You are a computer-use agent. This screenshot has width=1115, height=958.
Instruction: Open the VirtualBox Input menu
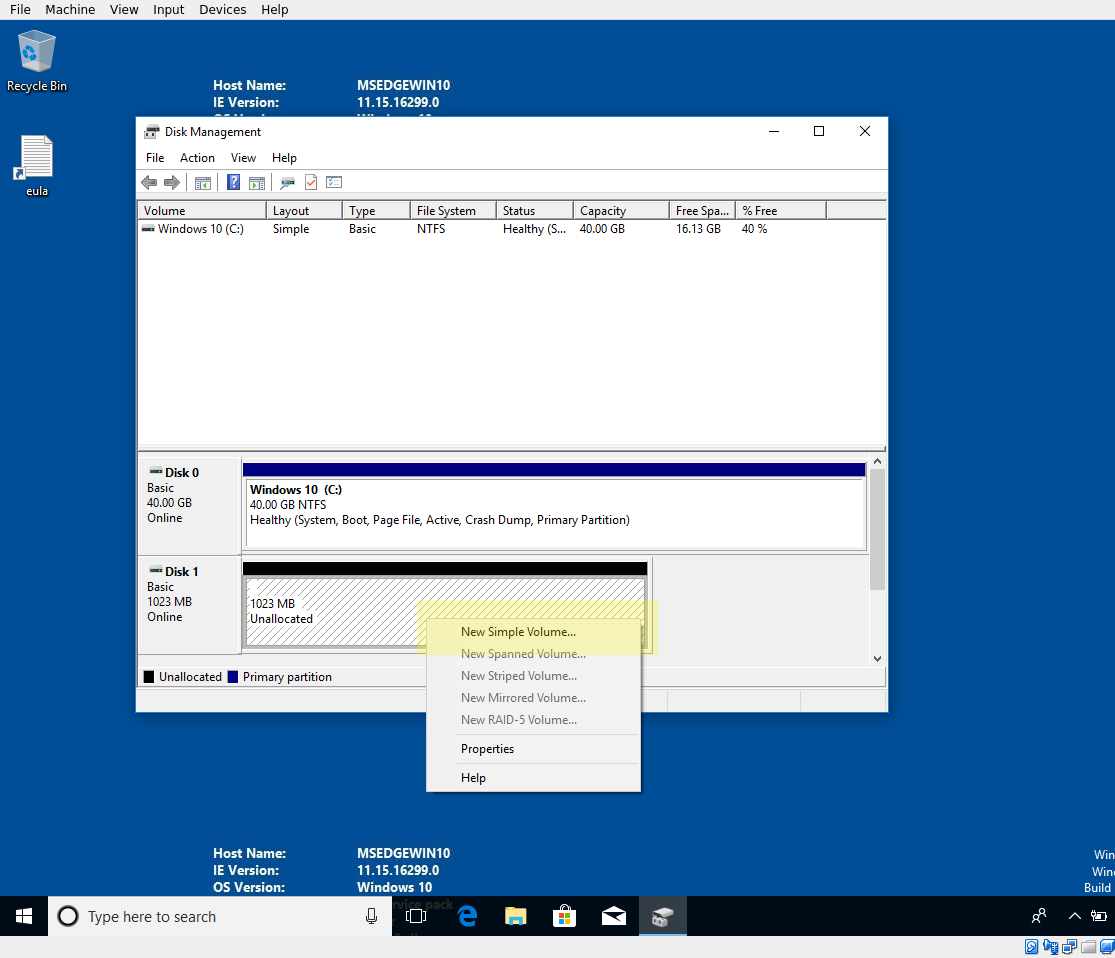point(169,9)
